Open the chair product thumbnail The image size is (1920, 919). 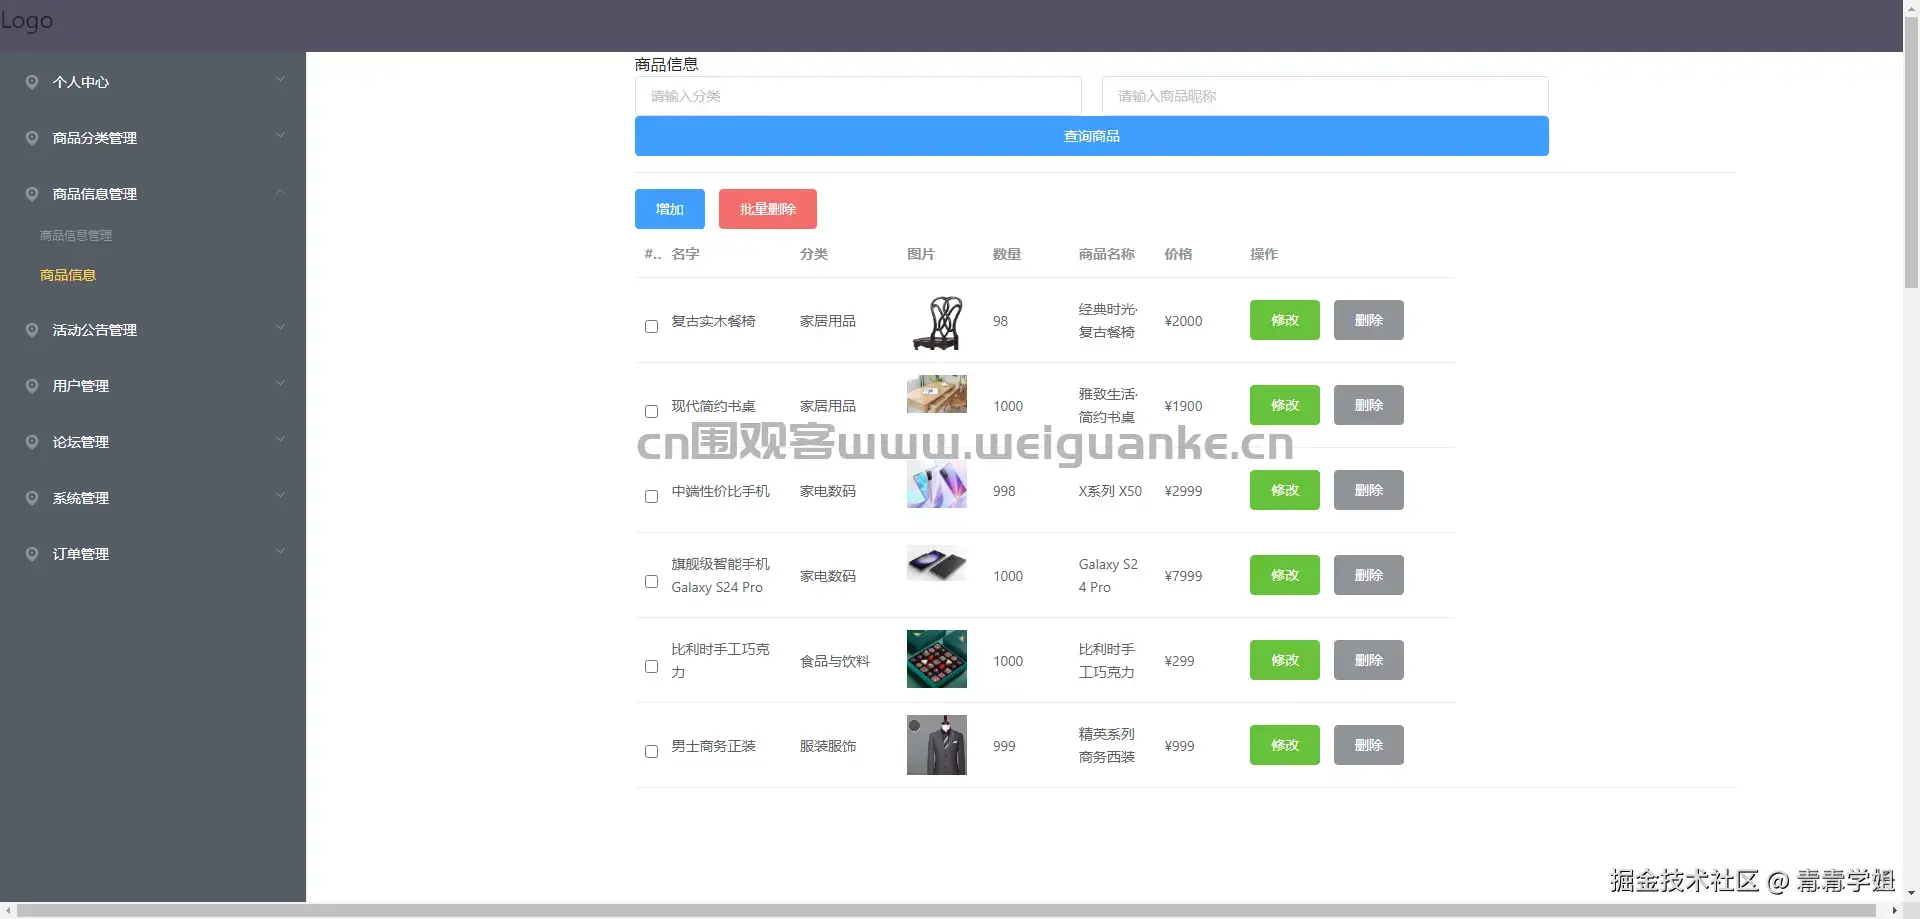pyautogui.click(x=937, y=322)
